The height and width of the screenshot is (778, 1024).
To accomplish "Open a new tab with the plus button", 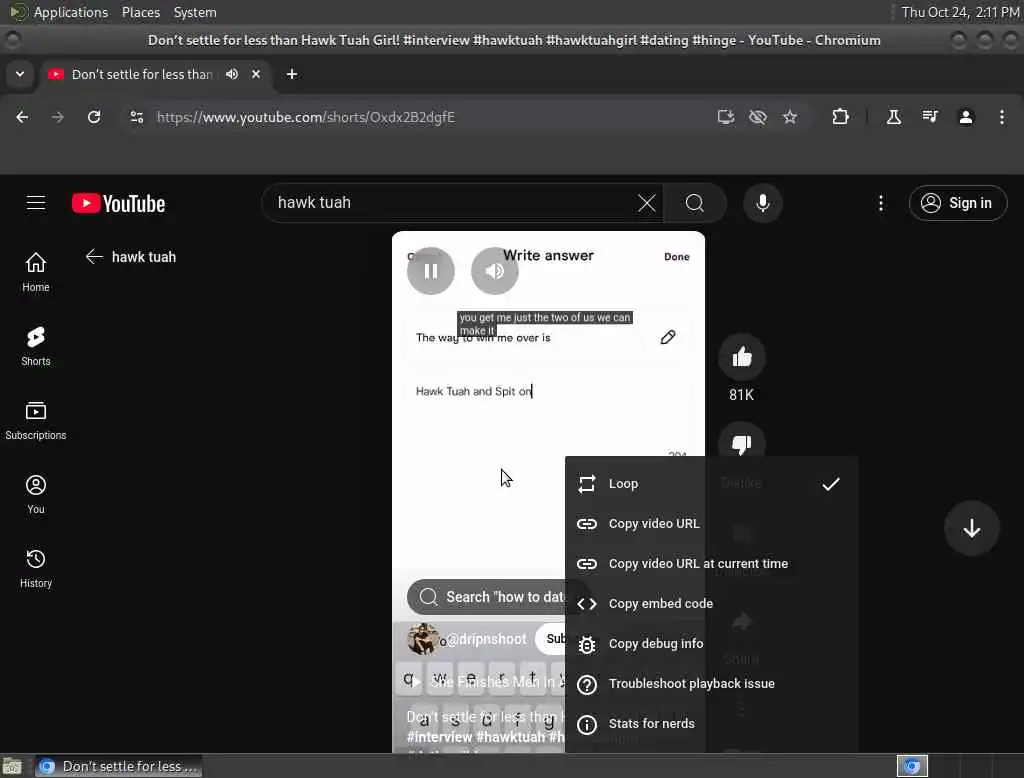I will click(292, 74).
